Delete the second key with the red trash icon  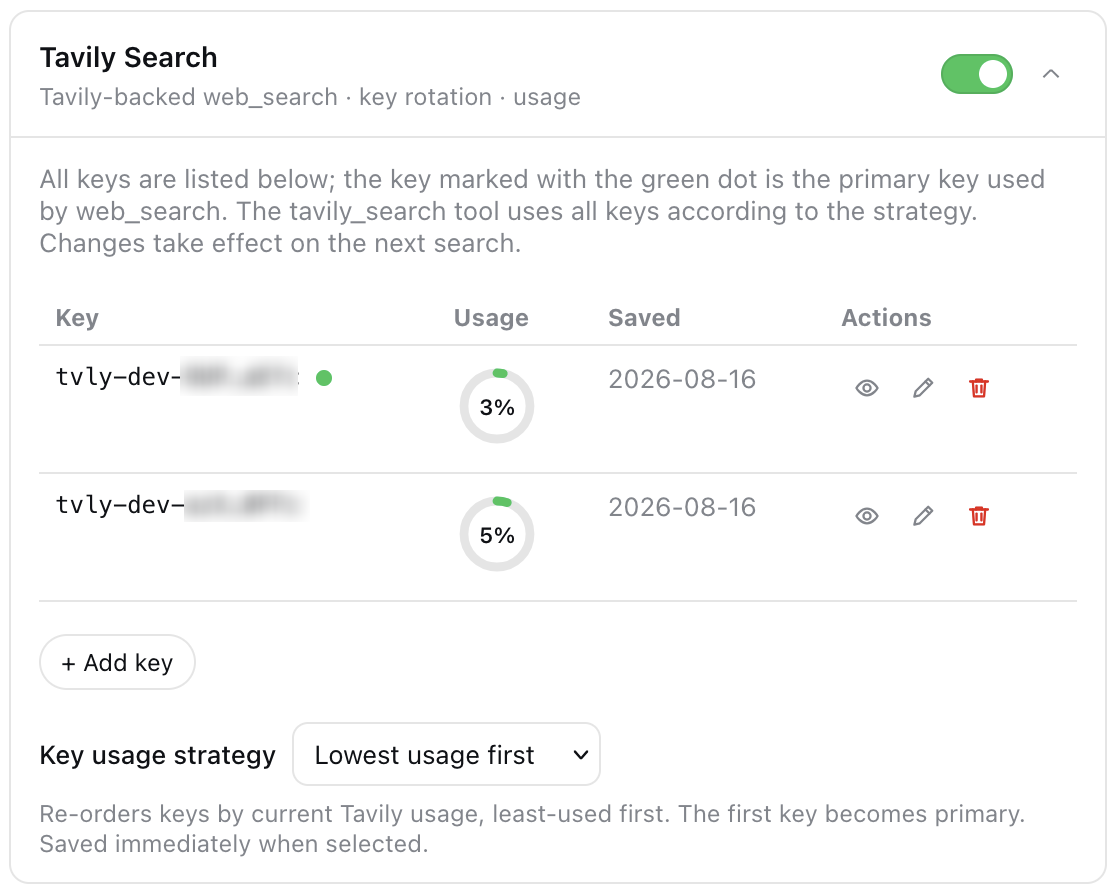pos(979,515)
